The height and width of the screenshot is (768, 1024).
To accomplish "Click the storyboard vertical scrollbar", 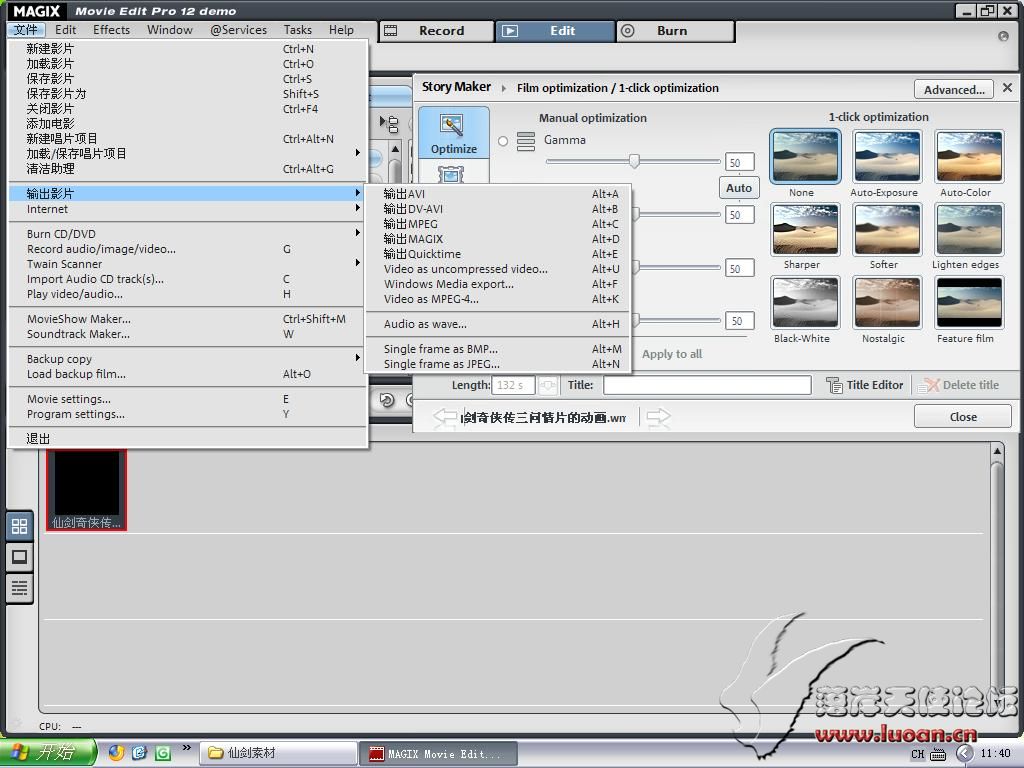I will pos(997,579).
